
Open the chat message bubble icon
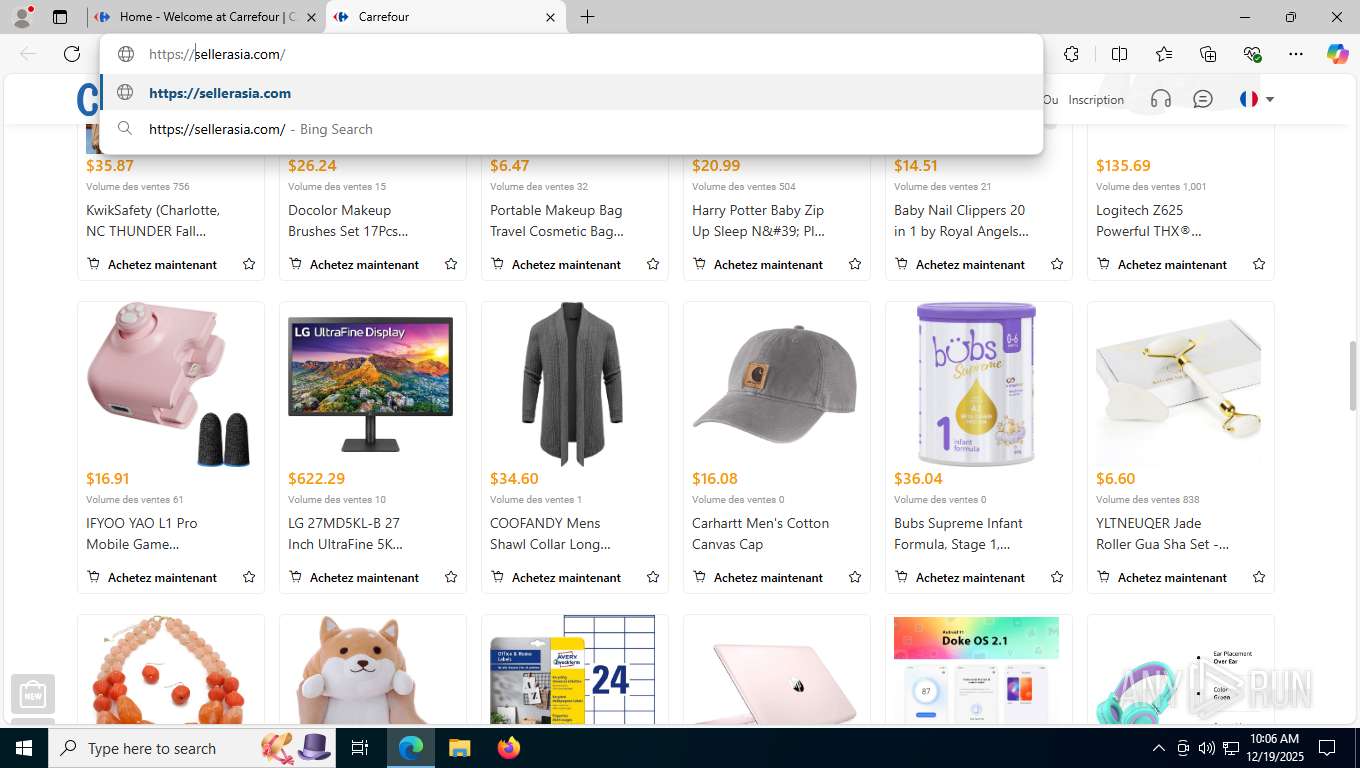1203,99
